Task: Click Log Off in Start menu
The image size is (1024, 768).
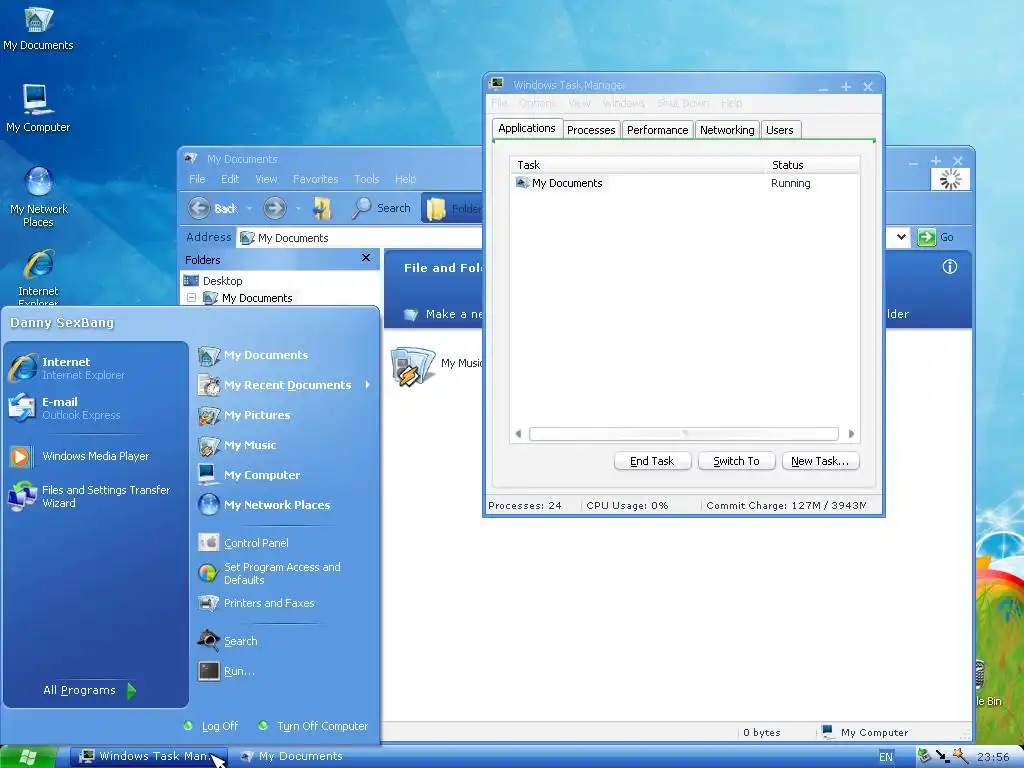Action: click(211, 726)
